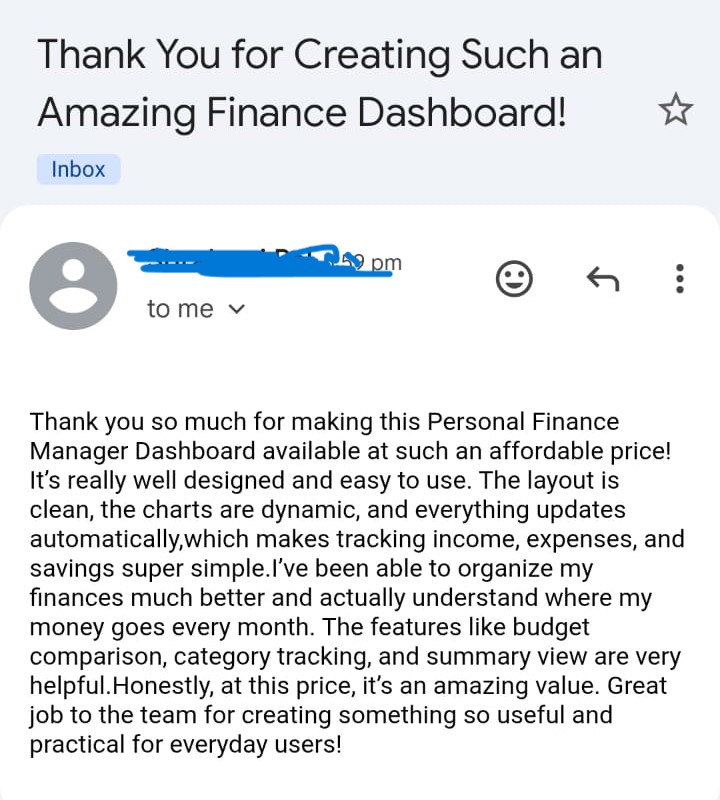
Task: Click the Inbox label chip
Action: pos(78,169)
